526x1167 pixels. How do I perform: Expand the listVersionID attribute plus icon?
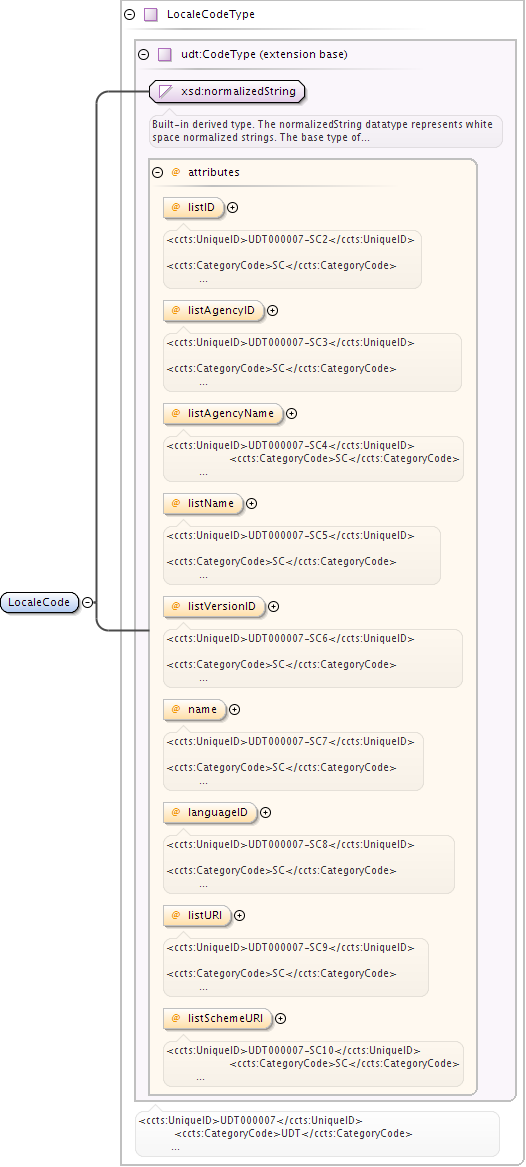point(273,607)
